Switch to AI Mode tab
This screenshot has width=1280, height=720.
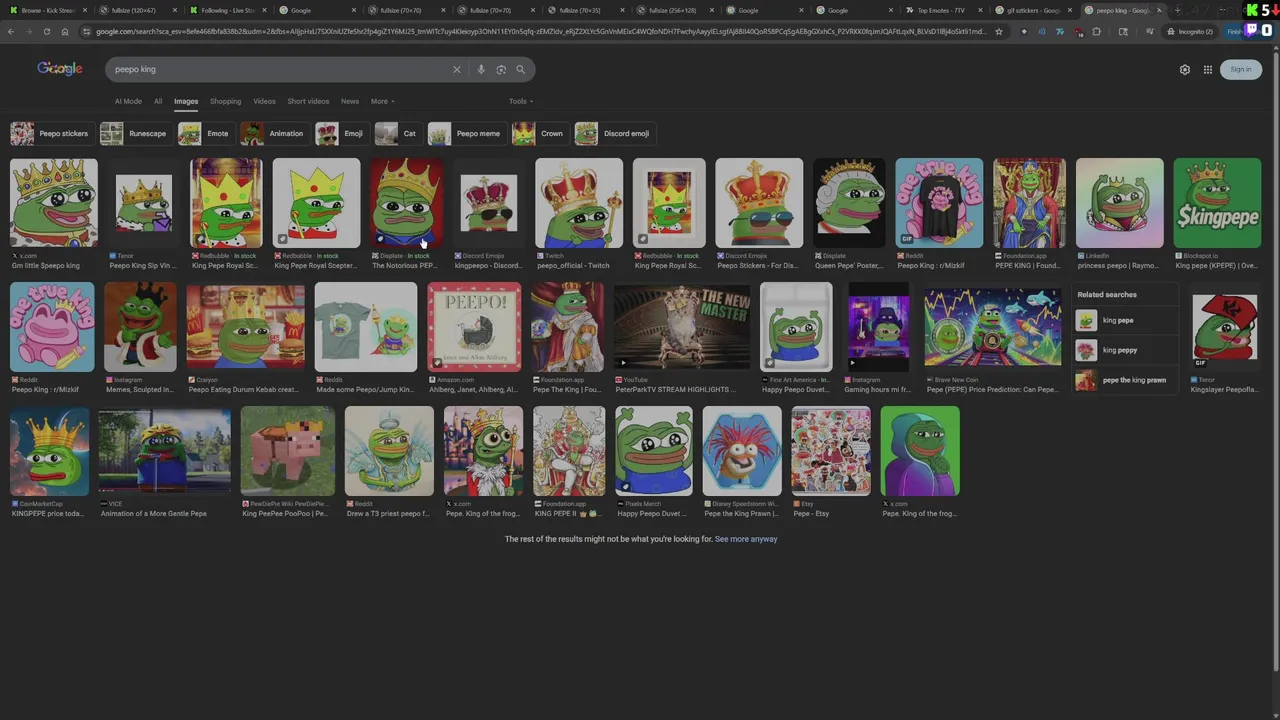click(128, 101)
